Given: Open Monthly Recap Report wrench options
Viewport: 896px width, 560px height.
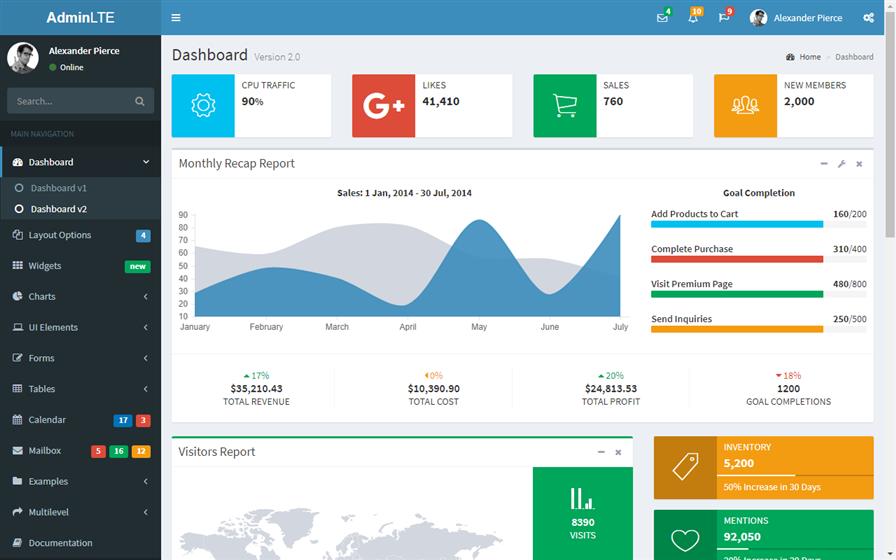Looking at the screenshot, I should [x=842, y=164].
